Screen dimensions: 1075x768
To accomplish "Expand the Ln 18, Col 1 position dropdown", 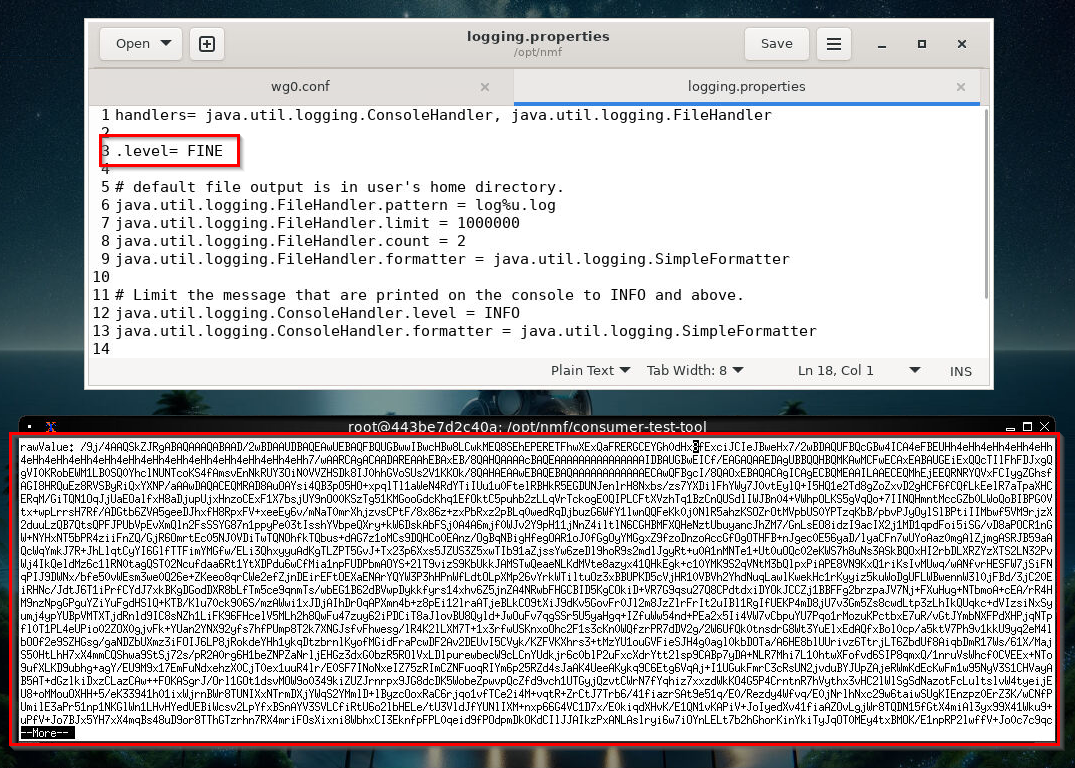I will pyautogui.click(x=915, y=370).
